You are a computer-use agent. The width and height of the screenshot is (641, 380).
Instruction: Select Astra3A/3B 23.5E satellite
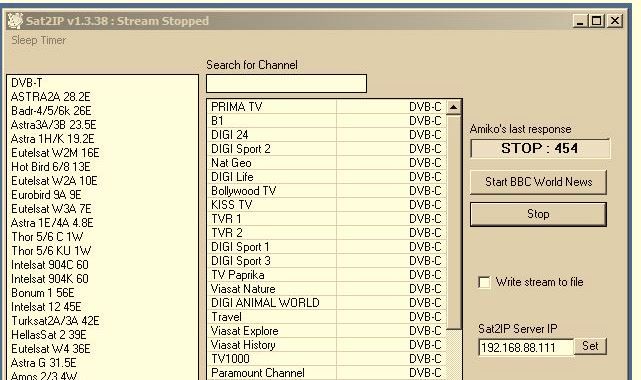pyautogui.click(x=103, y=125)
